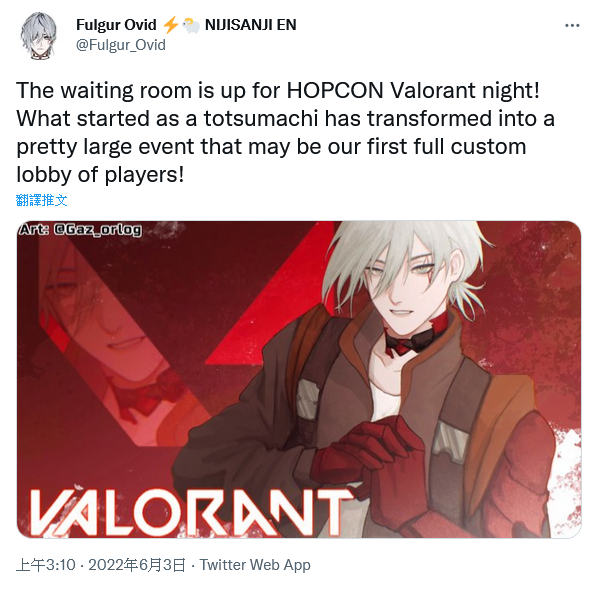Click Fulgur Ovid's profile avatar
This screenshot has width=598, height=591.
click(x=39, y=35)
